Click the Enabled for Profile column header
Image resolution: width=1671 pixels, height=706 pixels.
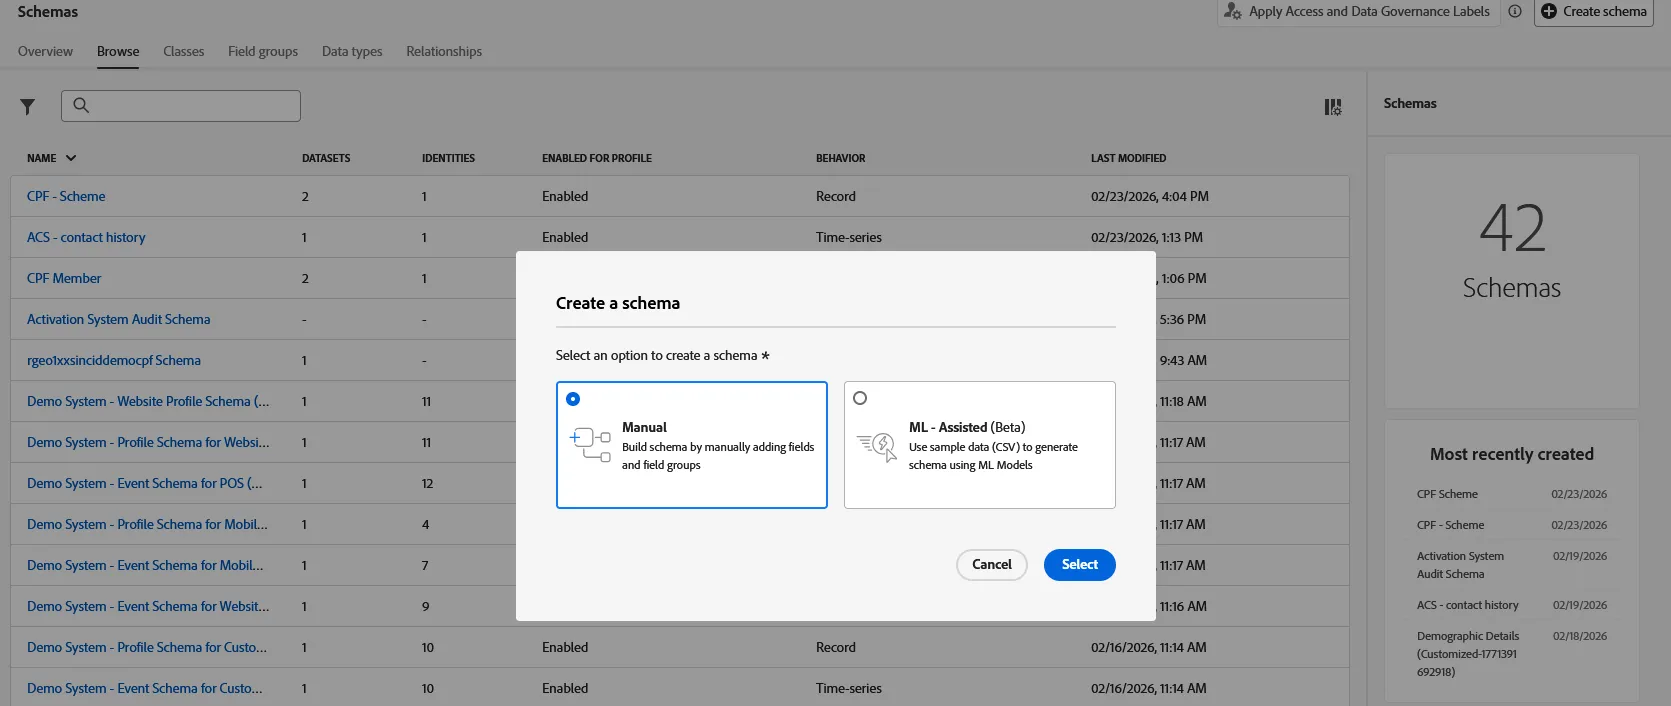pyautogui.click(x=597, y=158)
